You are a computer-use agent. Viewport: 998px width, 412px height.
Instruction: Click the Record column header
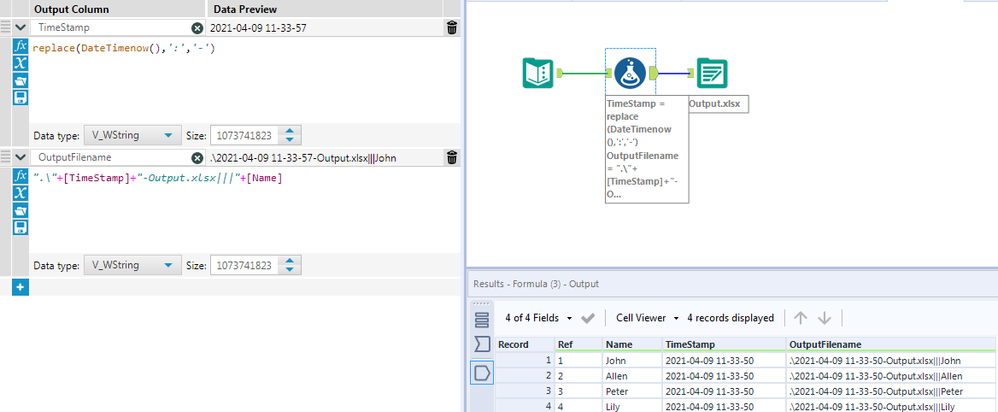526,345
